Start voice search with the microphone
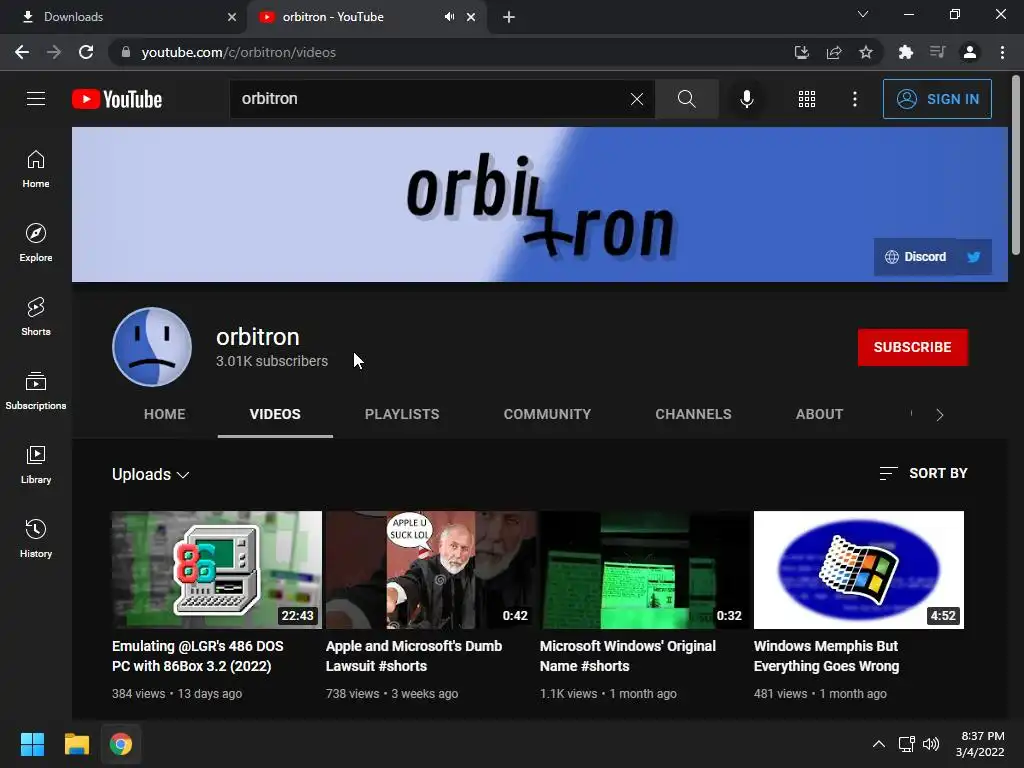This screenshot has width=1024, height=768. [x=746, y=99]
